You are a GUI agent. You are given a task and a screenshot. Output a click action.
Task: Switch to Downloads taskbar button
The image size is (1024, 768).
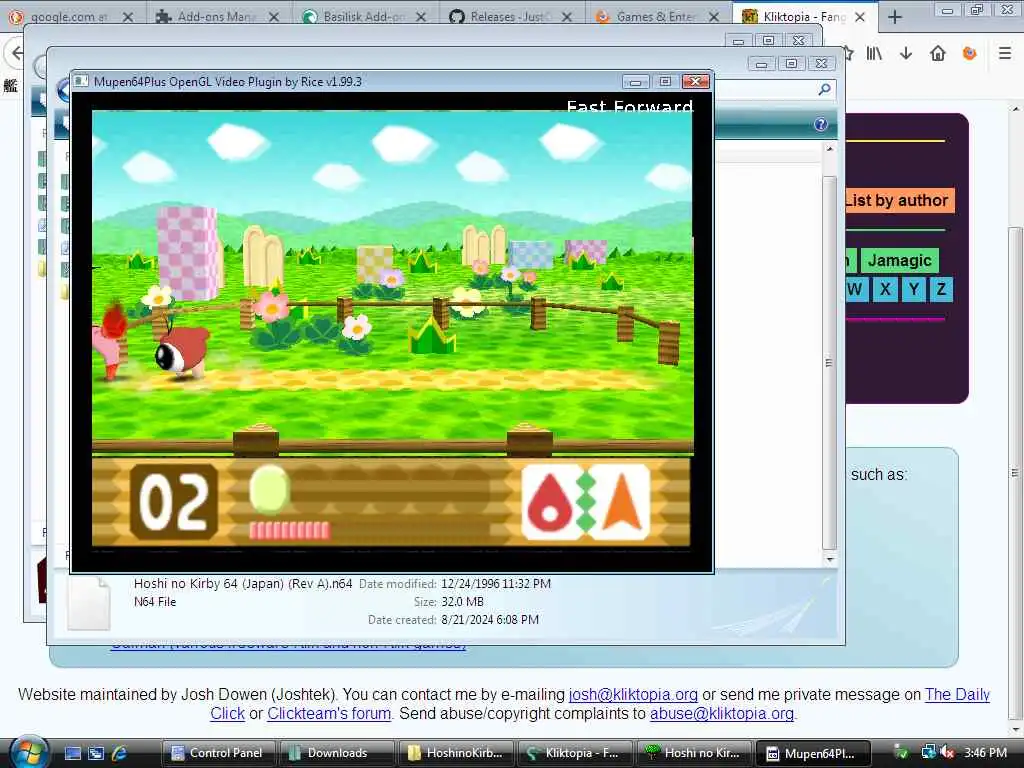pos(337,753)
